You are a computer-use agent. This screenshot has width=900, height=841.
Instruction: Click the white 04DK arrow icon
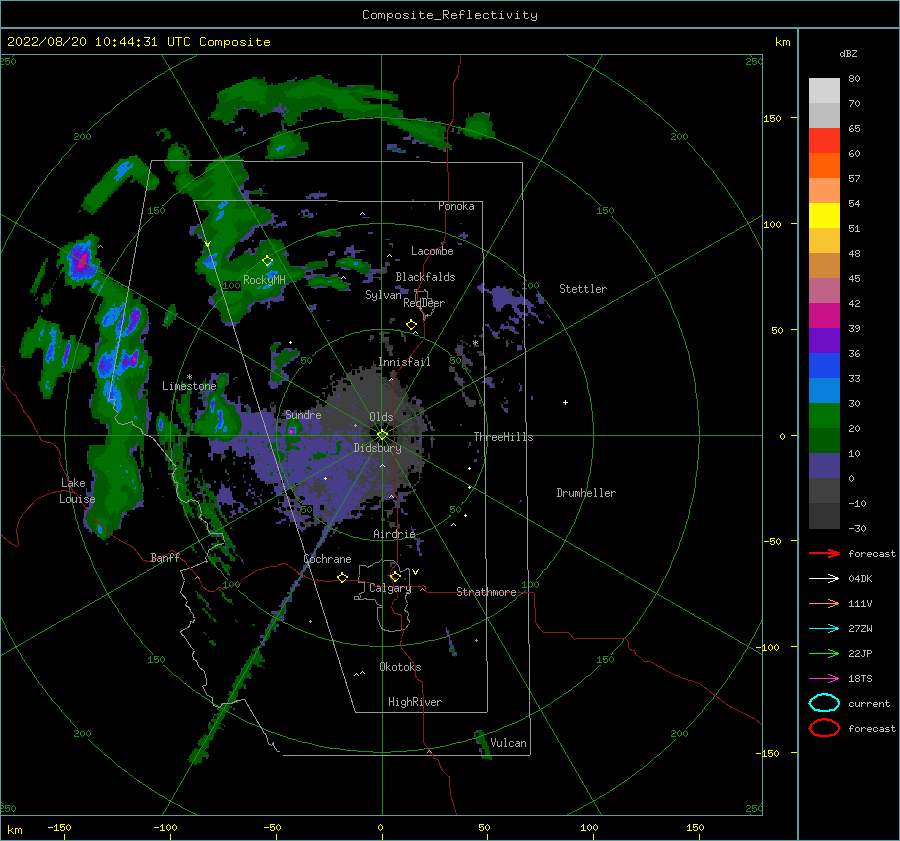824,579
